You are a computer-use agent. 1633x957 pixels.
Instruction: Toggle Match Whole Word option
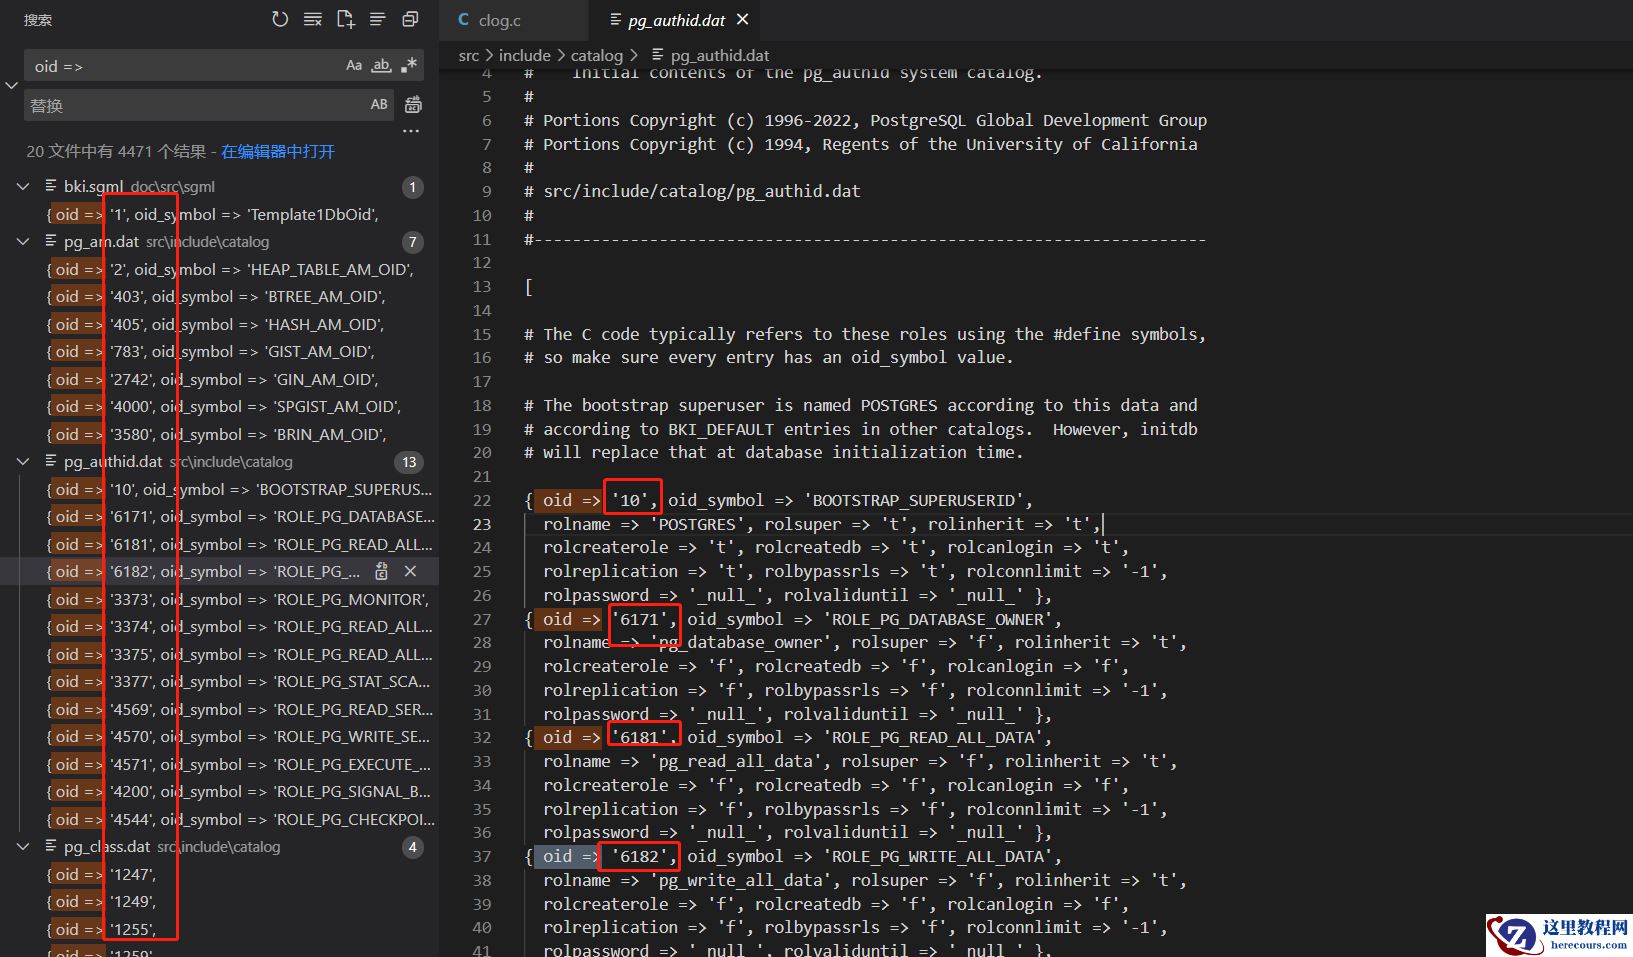coord(381,66)
